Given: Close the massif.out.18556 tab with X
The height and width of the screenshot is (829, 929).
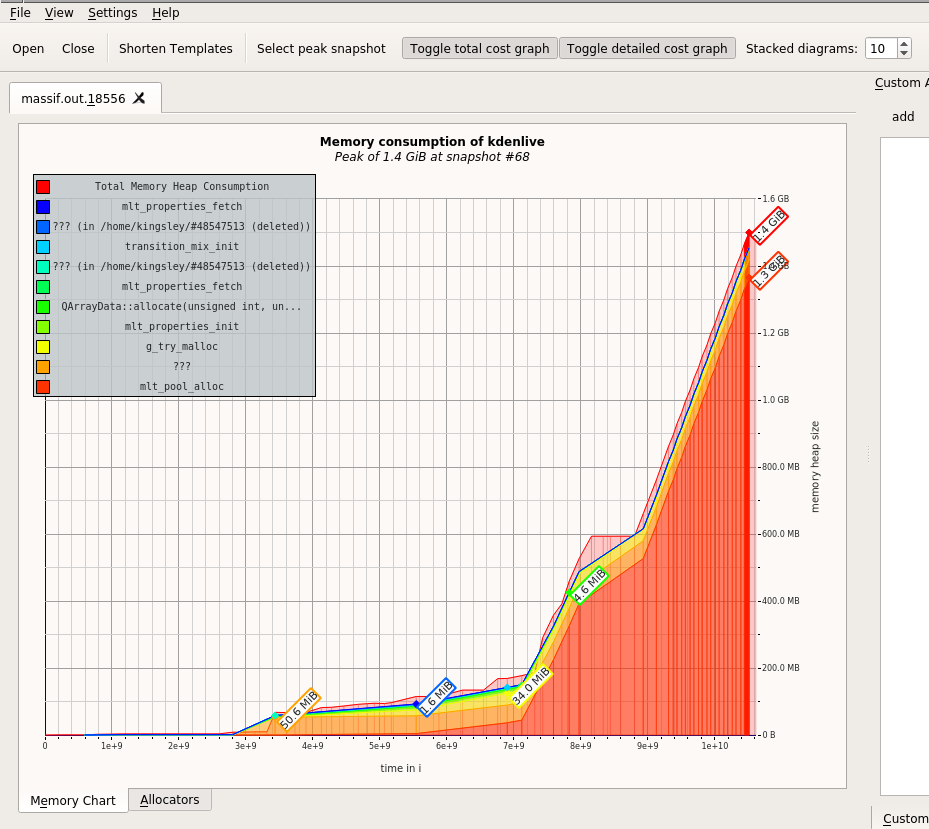Looking at the screenshot, I should point(139,98).
